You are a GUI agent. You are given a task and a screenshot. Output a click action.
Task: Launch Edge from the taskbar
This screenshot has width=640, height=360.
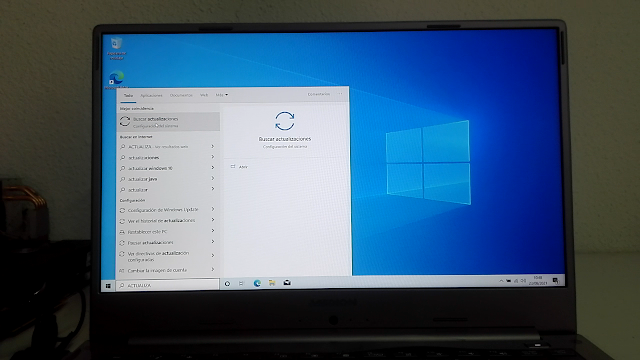257,283
